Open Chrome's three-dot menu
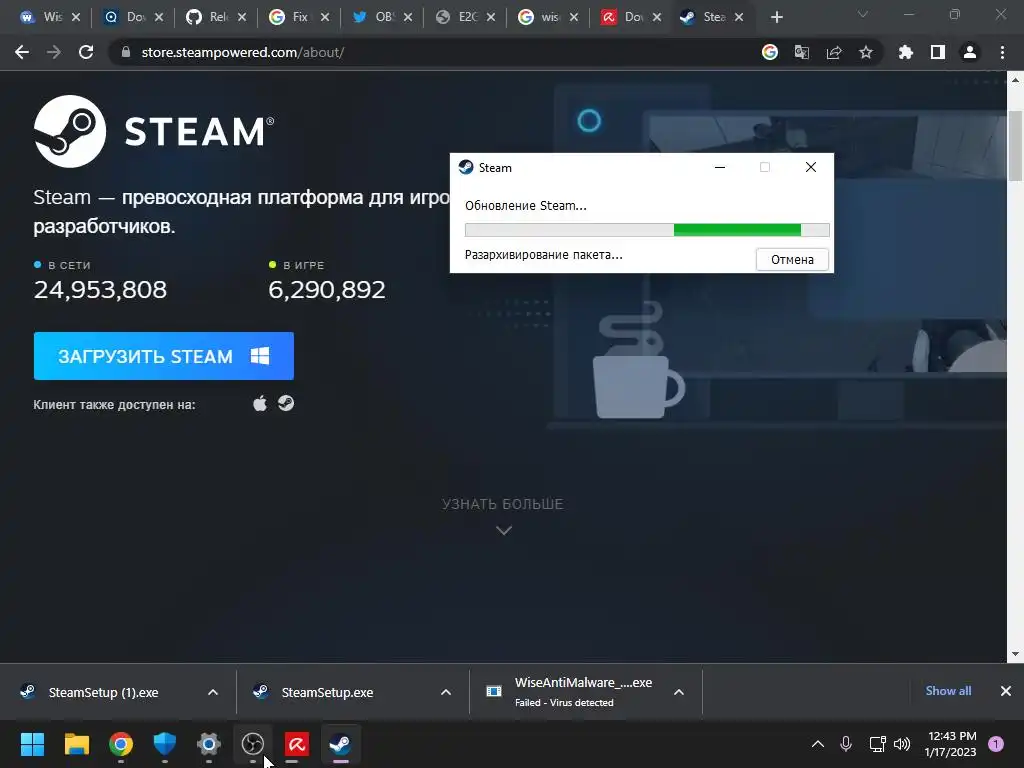Screen dimensions: 1024x768 [x=1002, y=52]
